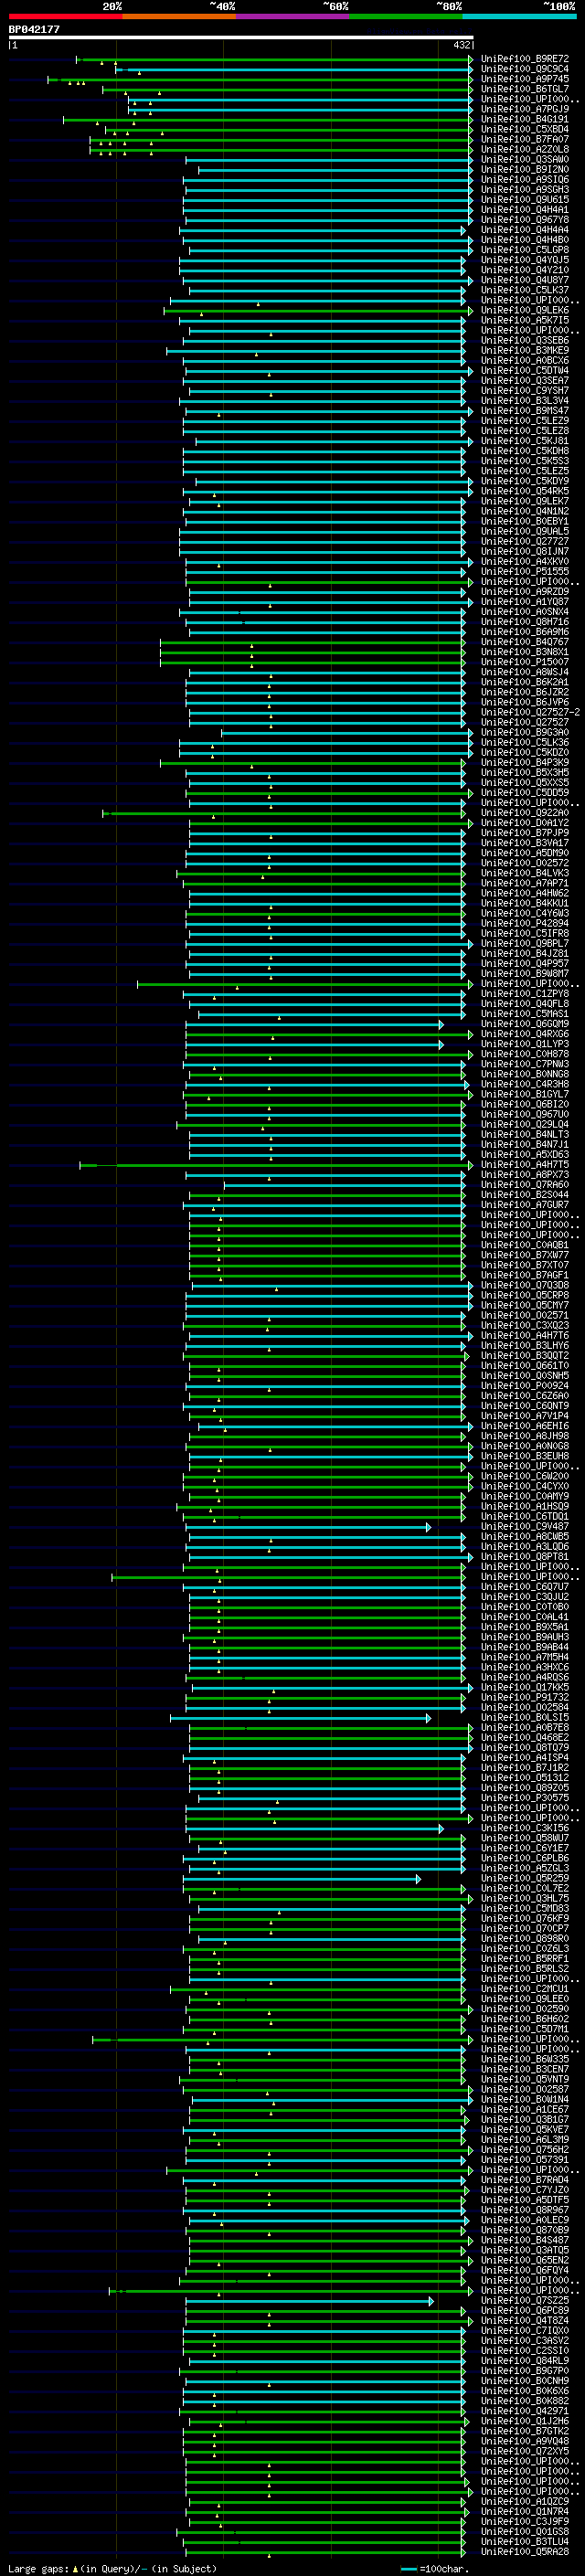Click the white query sequence bar under BP042177
Viewport: 585px width, 2576px height.
pos(241,37)
